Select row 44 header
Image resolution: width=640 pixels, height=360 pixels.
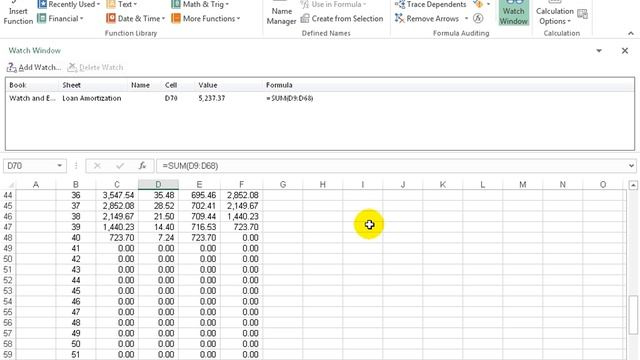pyautogui.click(x=8, y=195)
